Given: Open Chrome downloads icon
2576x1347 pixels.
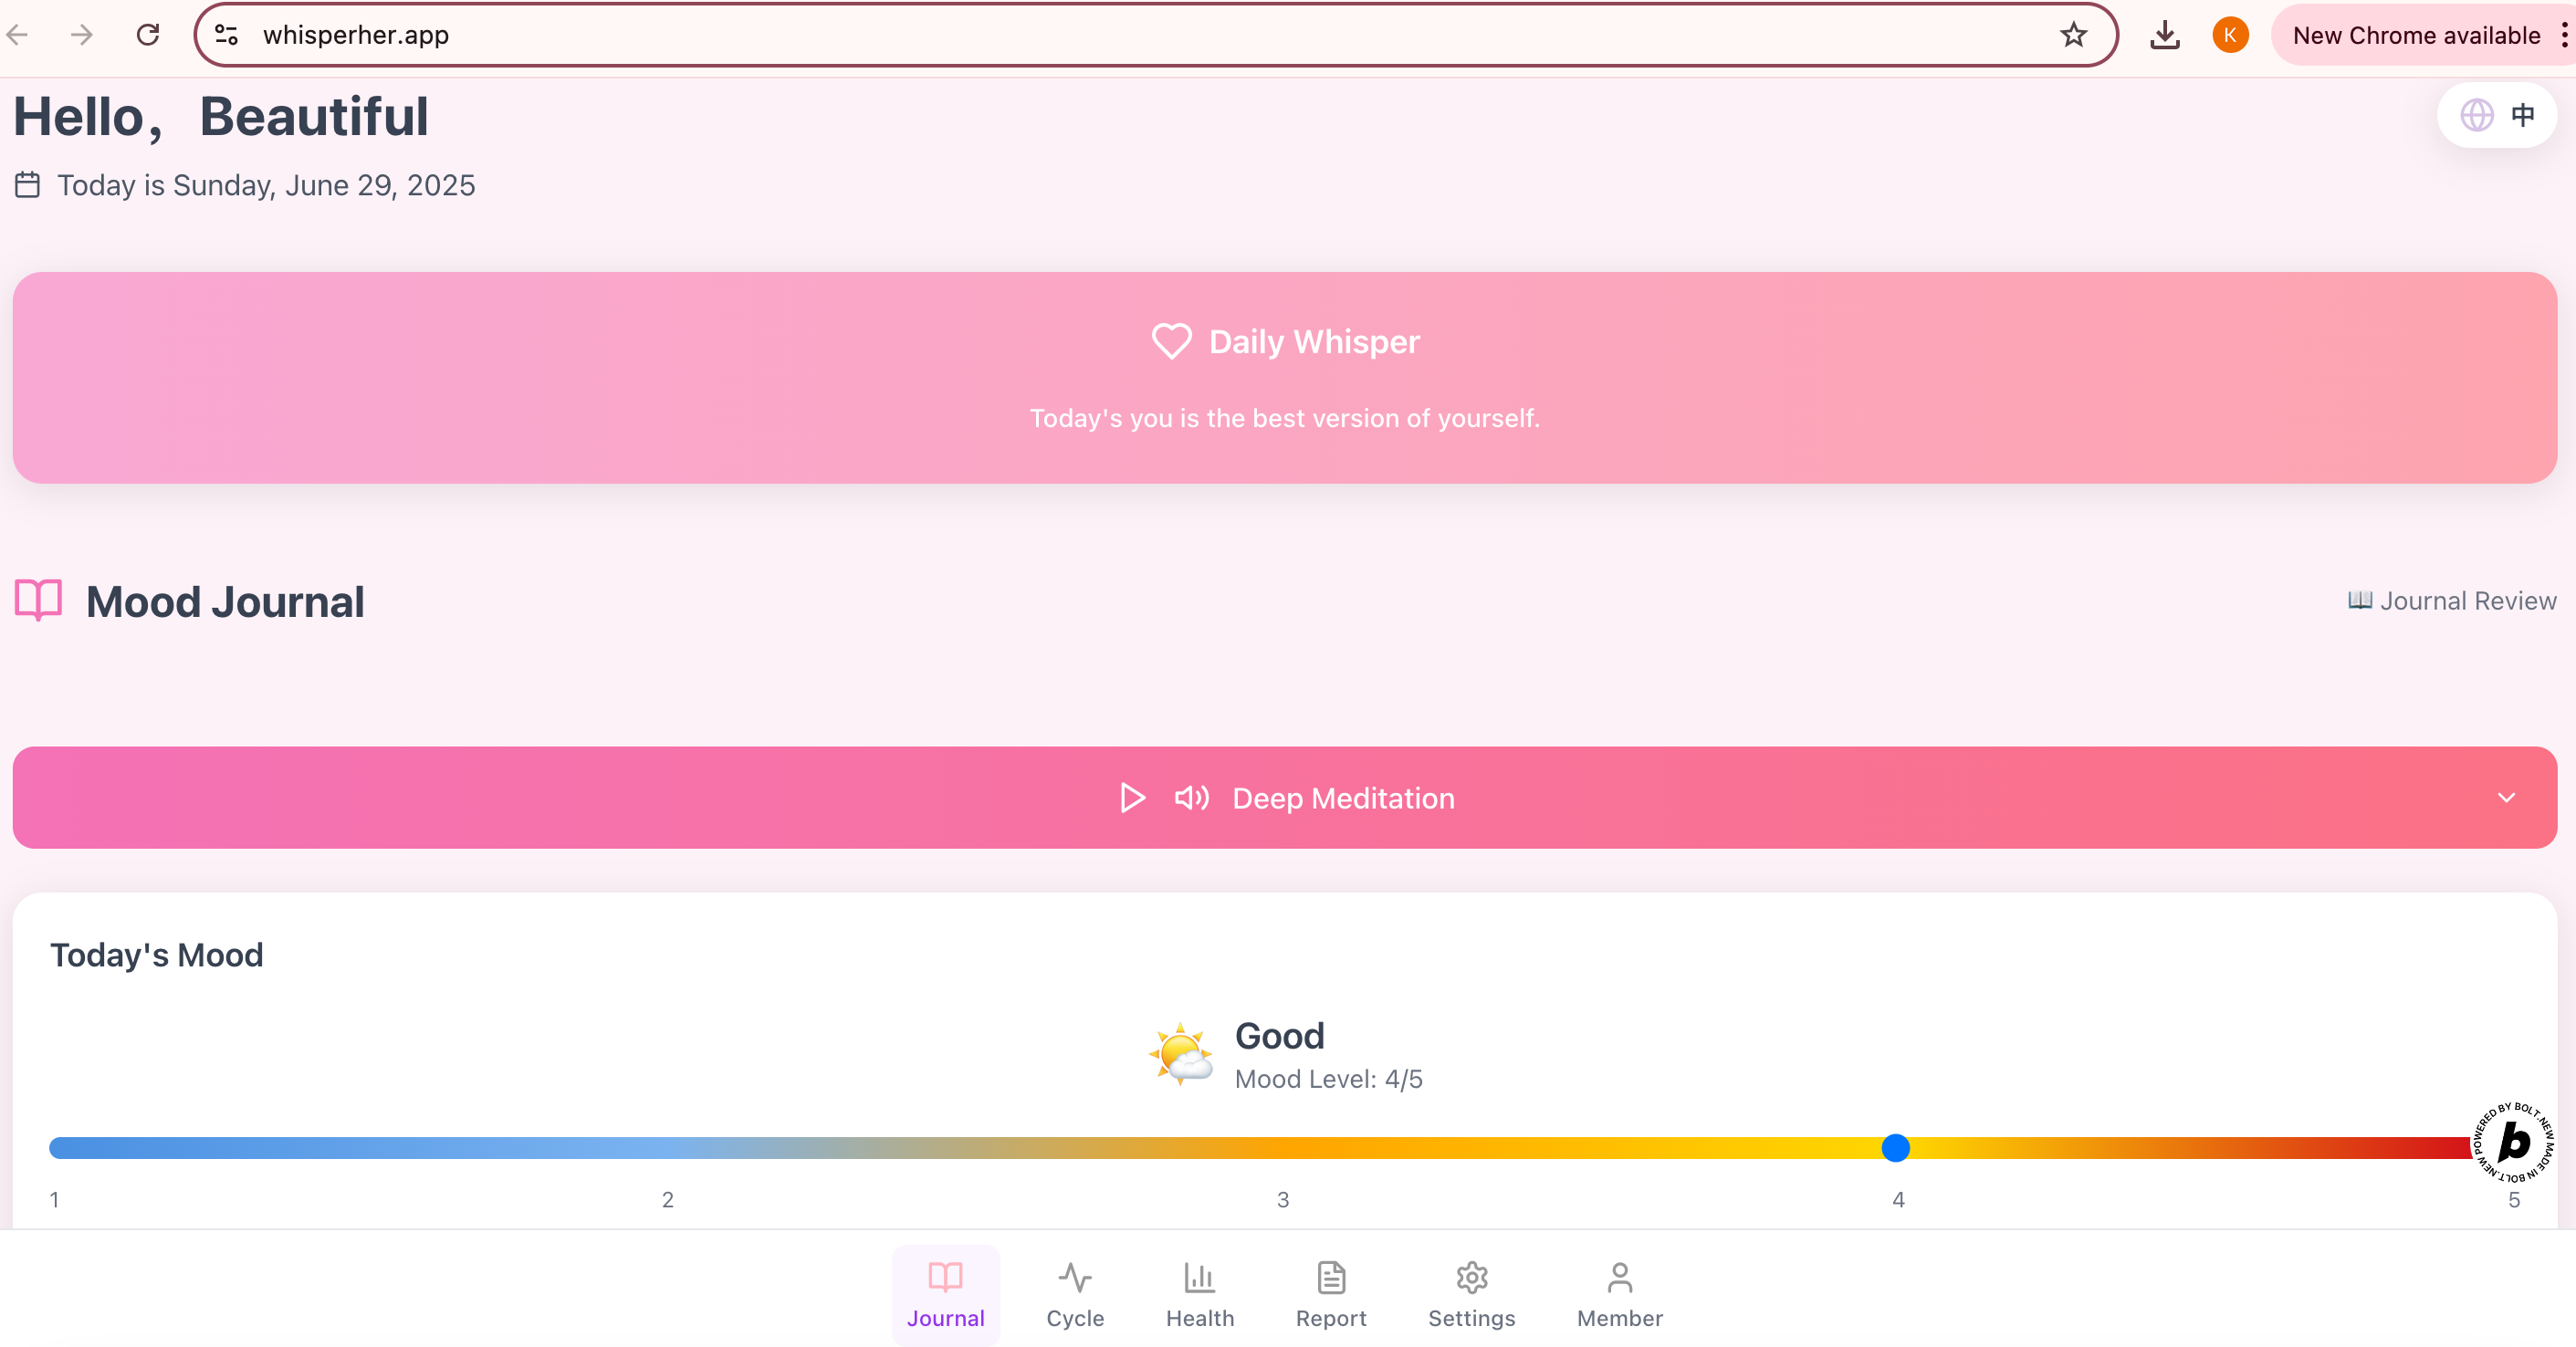Looking at the screenshot, I should (x=2164, y=35).
